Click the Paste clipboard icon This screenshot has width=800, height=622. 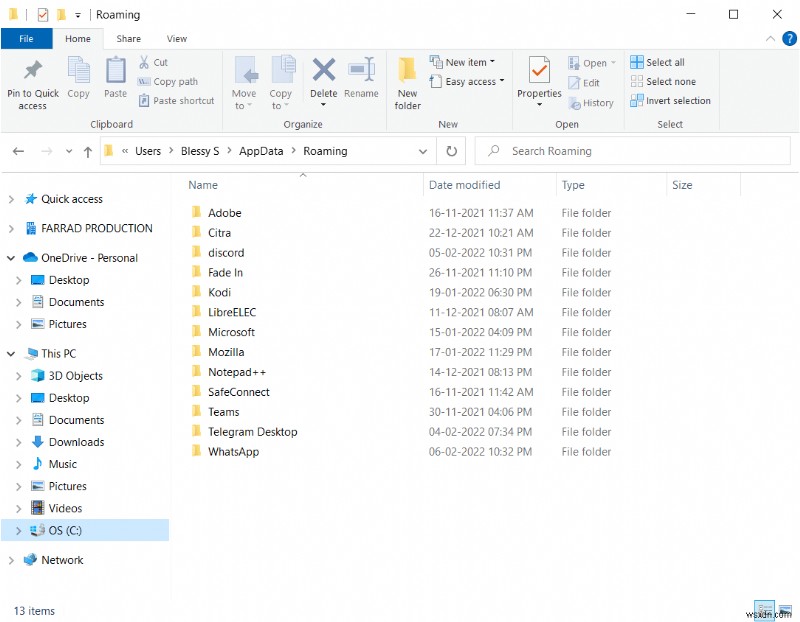[x=115, y=70]
